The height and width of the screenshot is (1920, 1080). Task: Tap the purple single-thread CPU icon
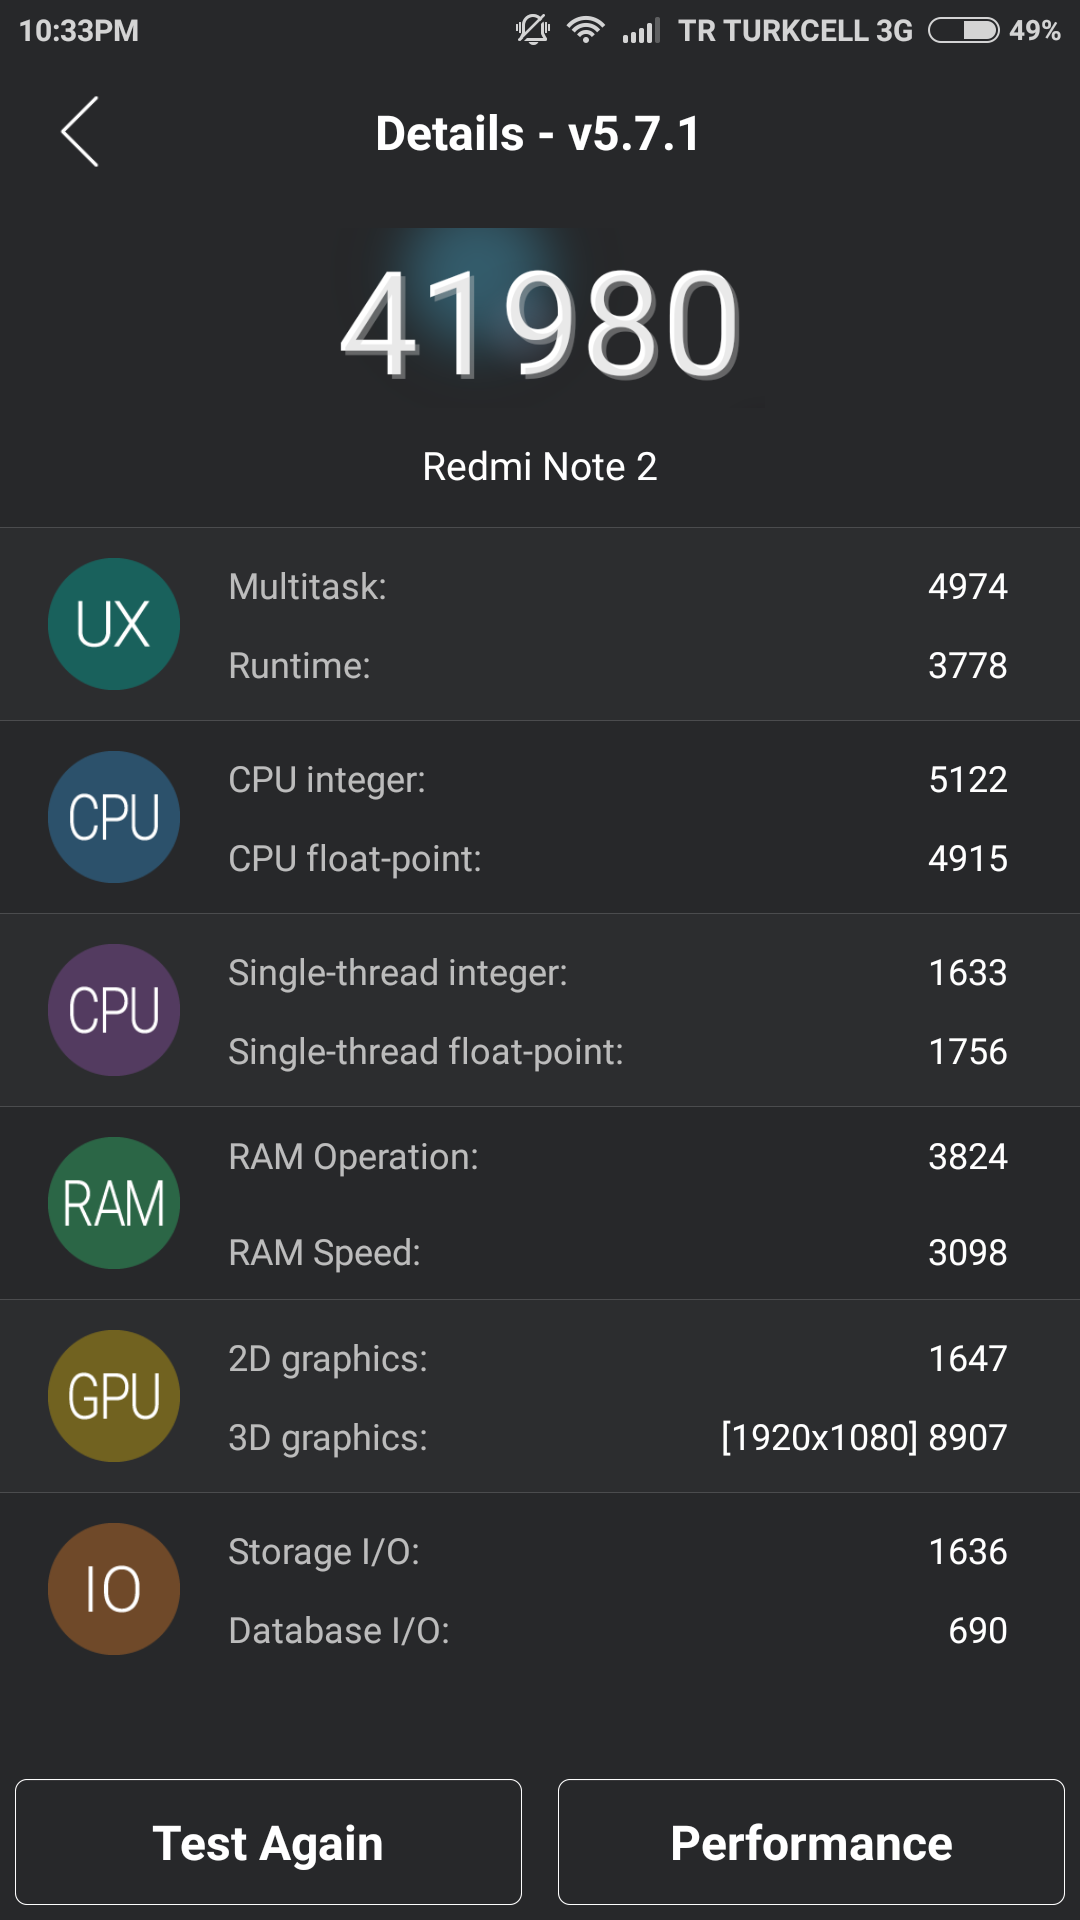point(114,1010)
